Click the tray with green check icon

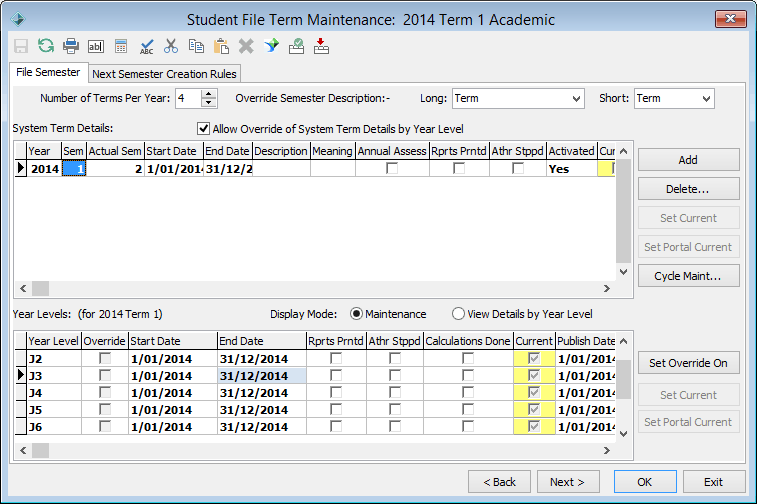click(x=296, y=46)
